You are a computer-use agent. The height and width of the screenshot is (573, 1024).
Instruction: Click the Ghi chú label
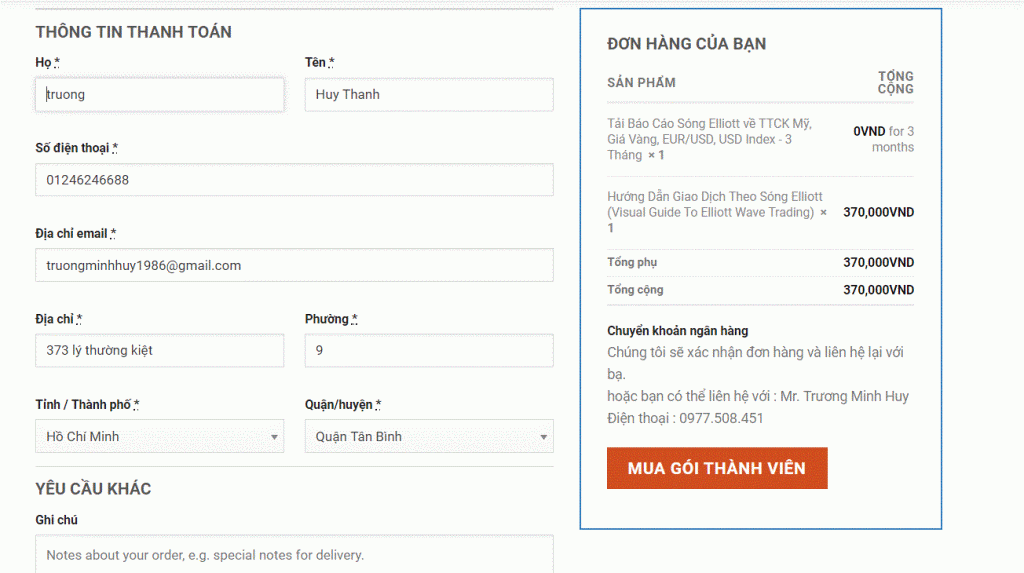coord(56,520)
